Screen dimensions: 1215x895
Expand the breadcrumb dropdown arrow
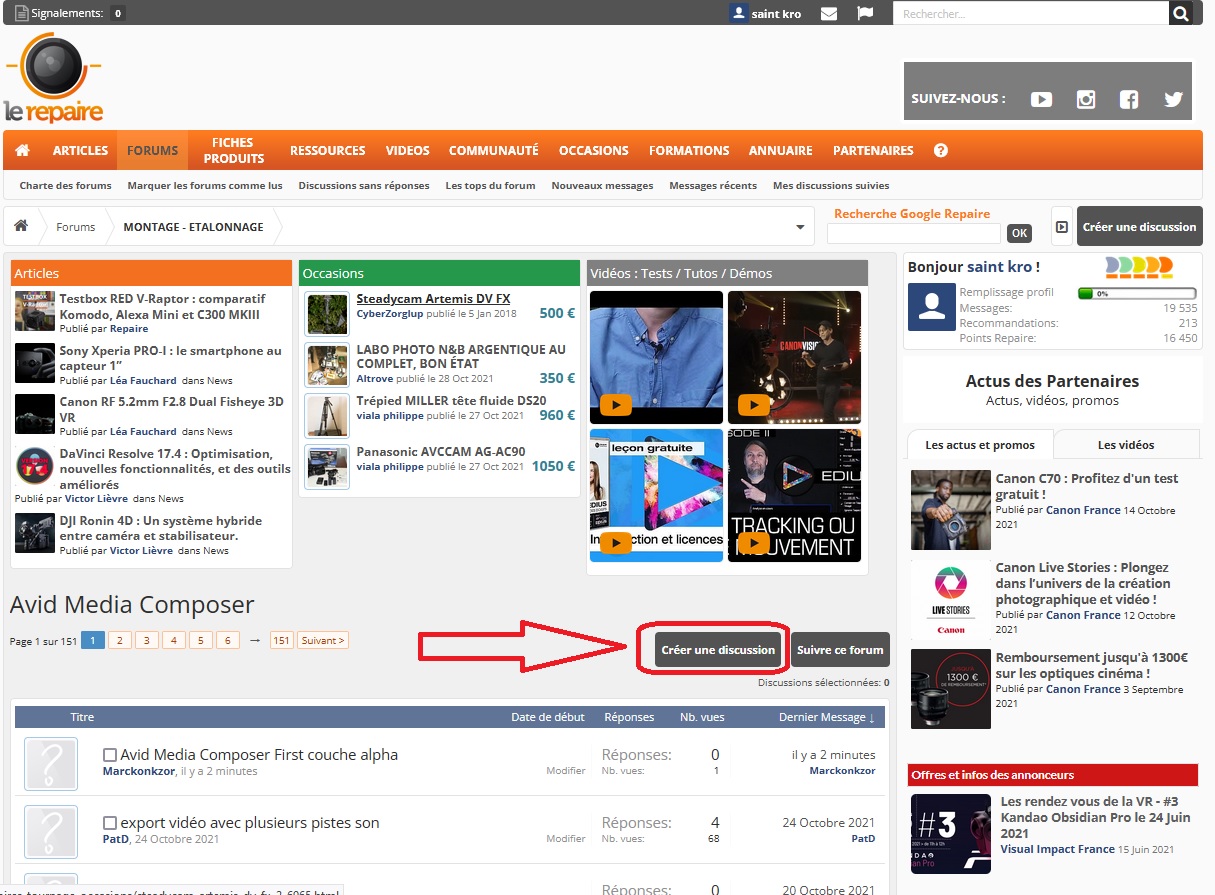(x=800, y=227)
